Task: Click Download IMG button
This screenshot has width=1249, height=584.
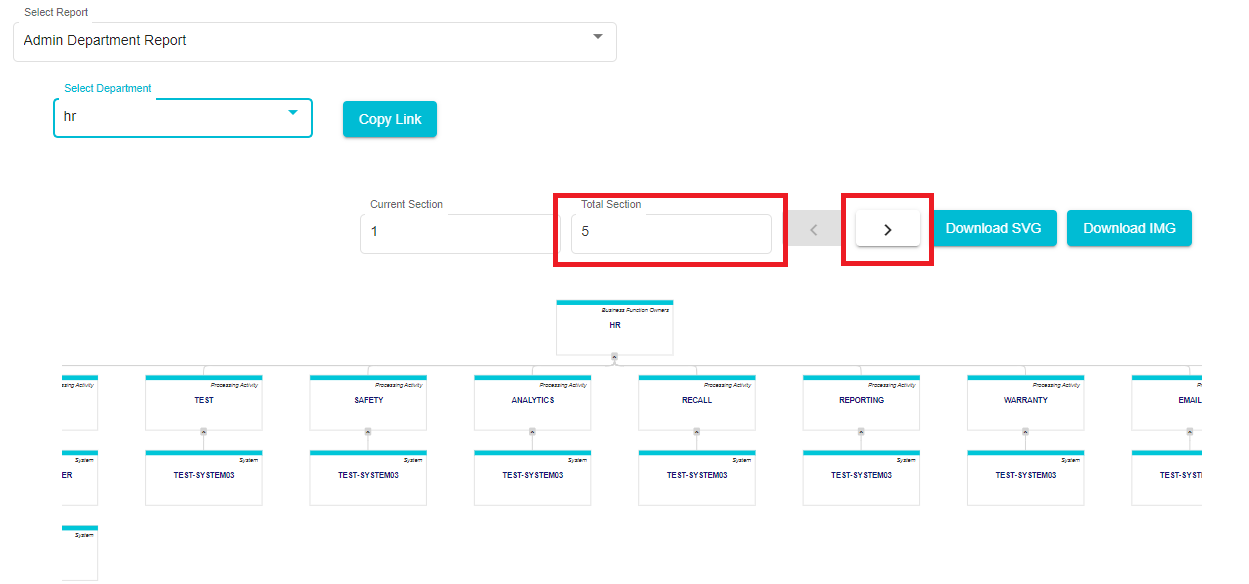Action: (x=1129, y=228)
